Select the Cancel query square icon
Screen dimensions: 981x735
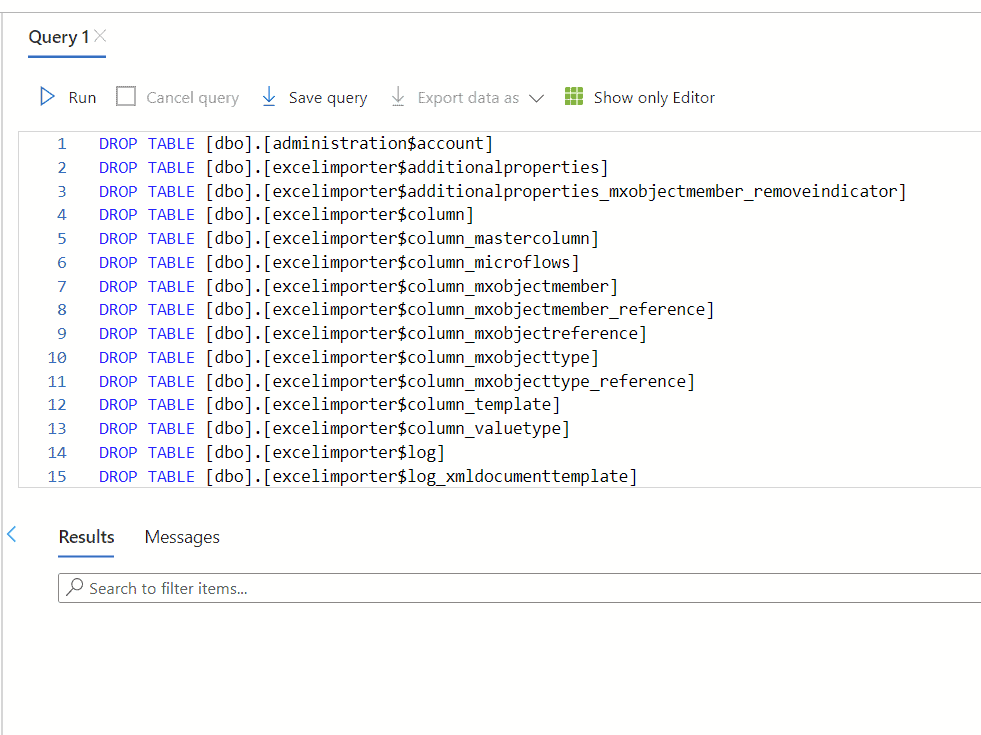point(125,96)
